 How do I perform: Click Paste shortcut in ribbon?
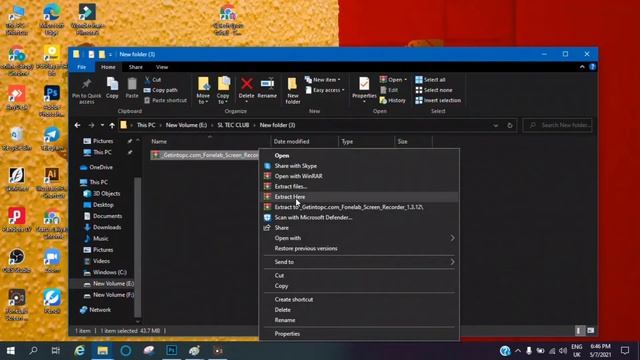pos(165,100)
